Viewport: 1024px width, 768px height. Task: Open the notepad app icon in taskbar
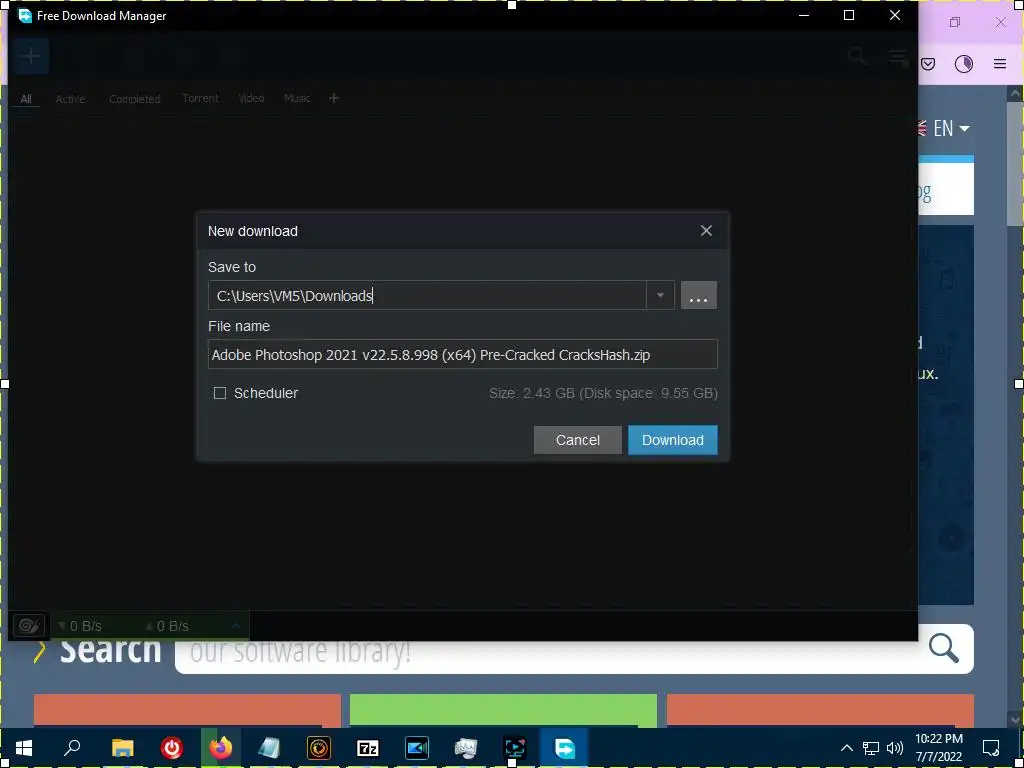click(269, 748)
